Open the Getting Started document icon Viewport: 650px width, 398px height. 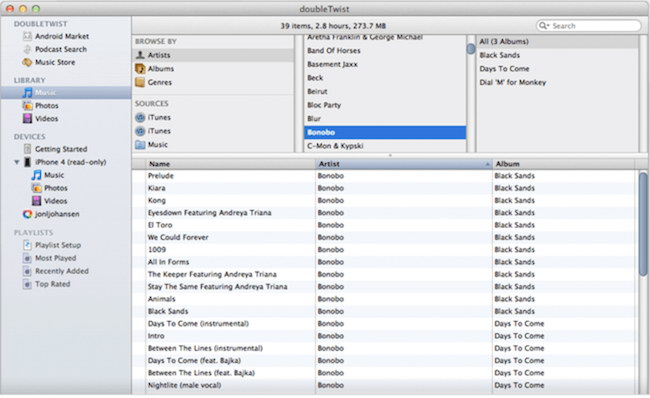coord(27,149)
